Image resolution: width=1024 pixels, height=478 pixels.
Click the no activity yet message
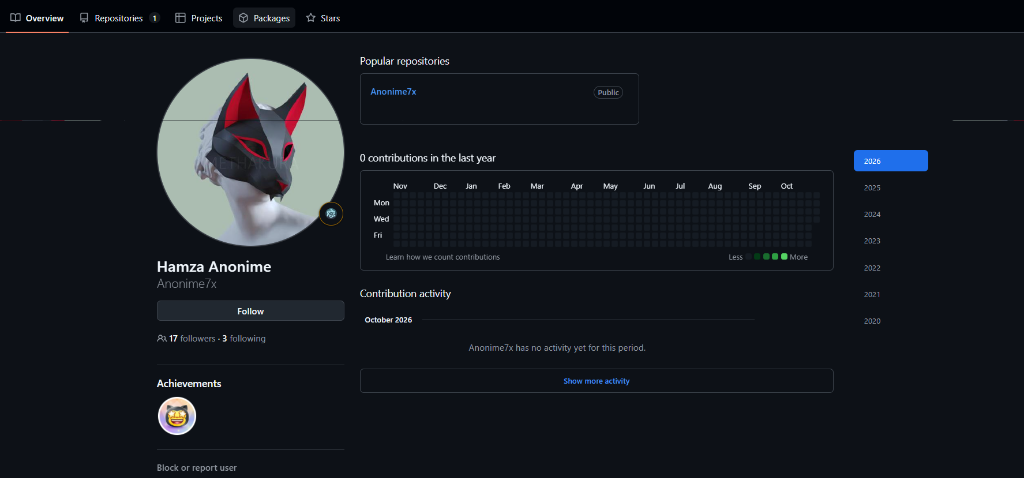[x=557, y=348]
